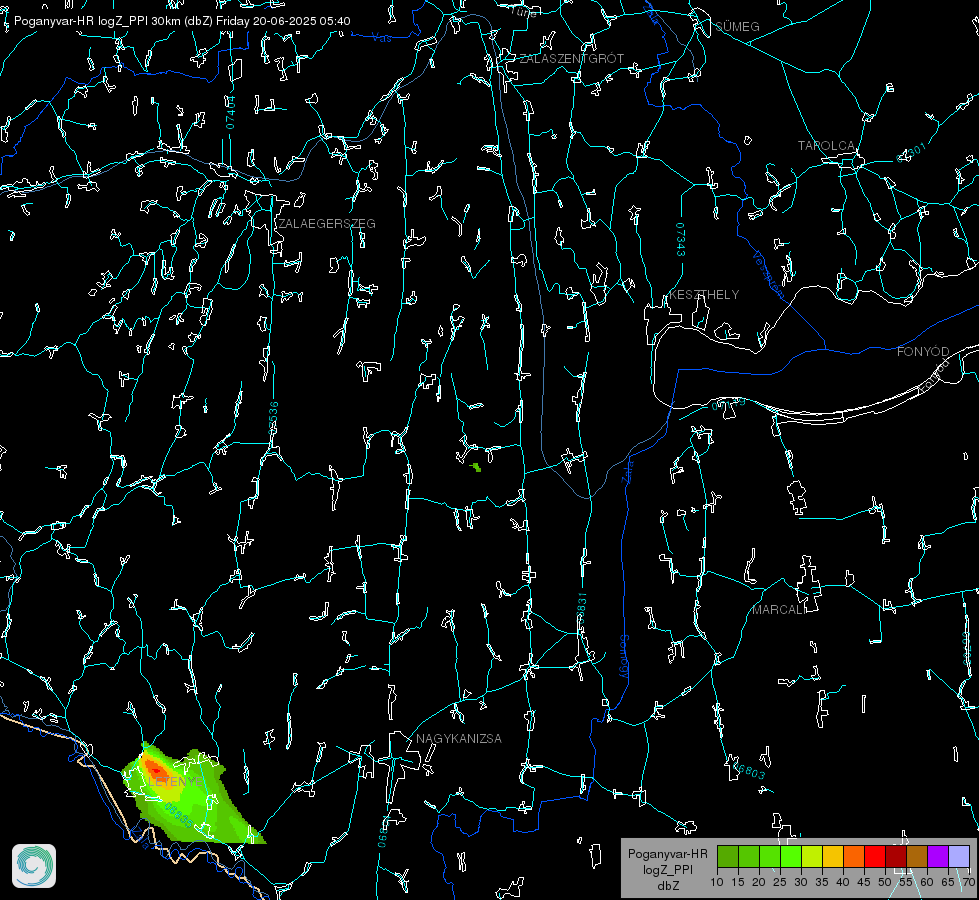Pick the 55-60 dBZ brown legend swatch

click(x=917, y=856)
